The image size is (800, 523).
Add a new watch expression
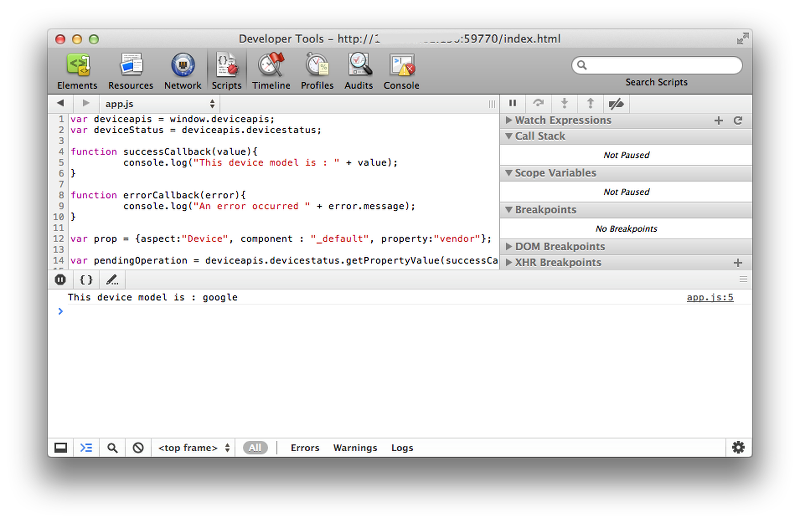click(718, 120)
